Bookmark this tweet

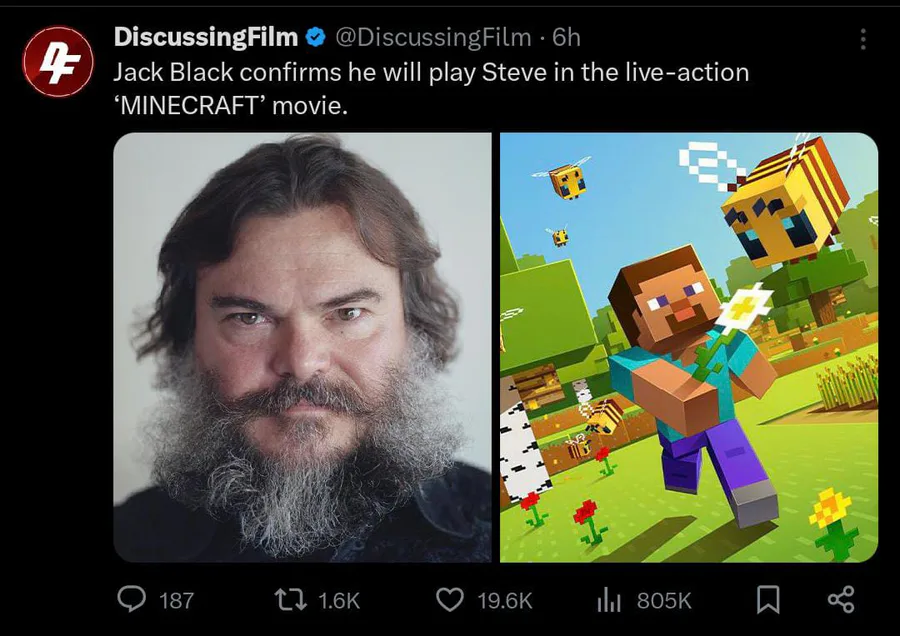[x=768, y=599]
